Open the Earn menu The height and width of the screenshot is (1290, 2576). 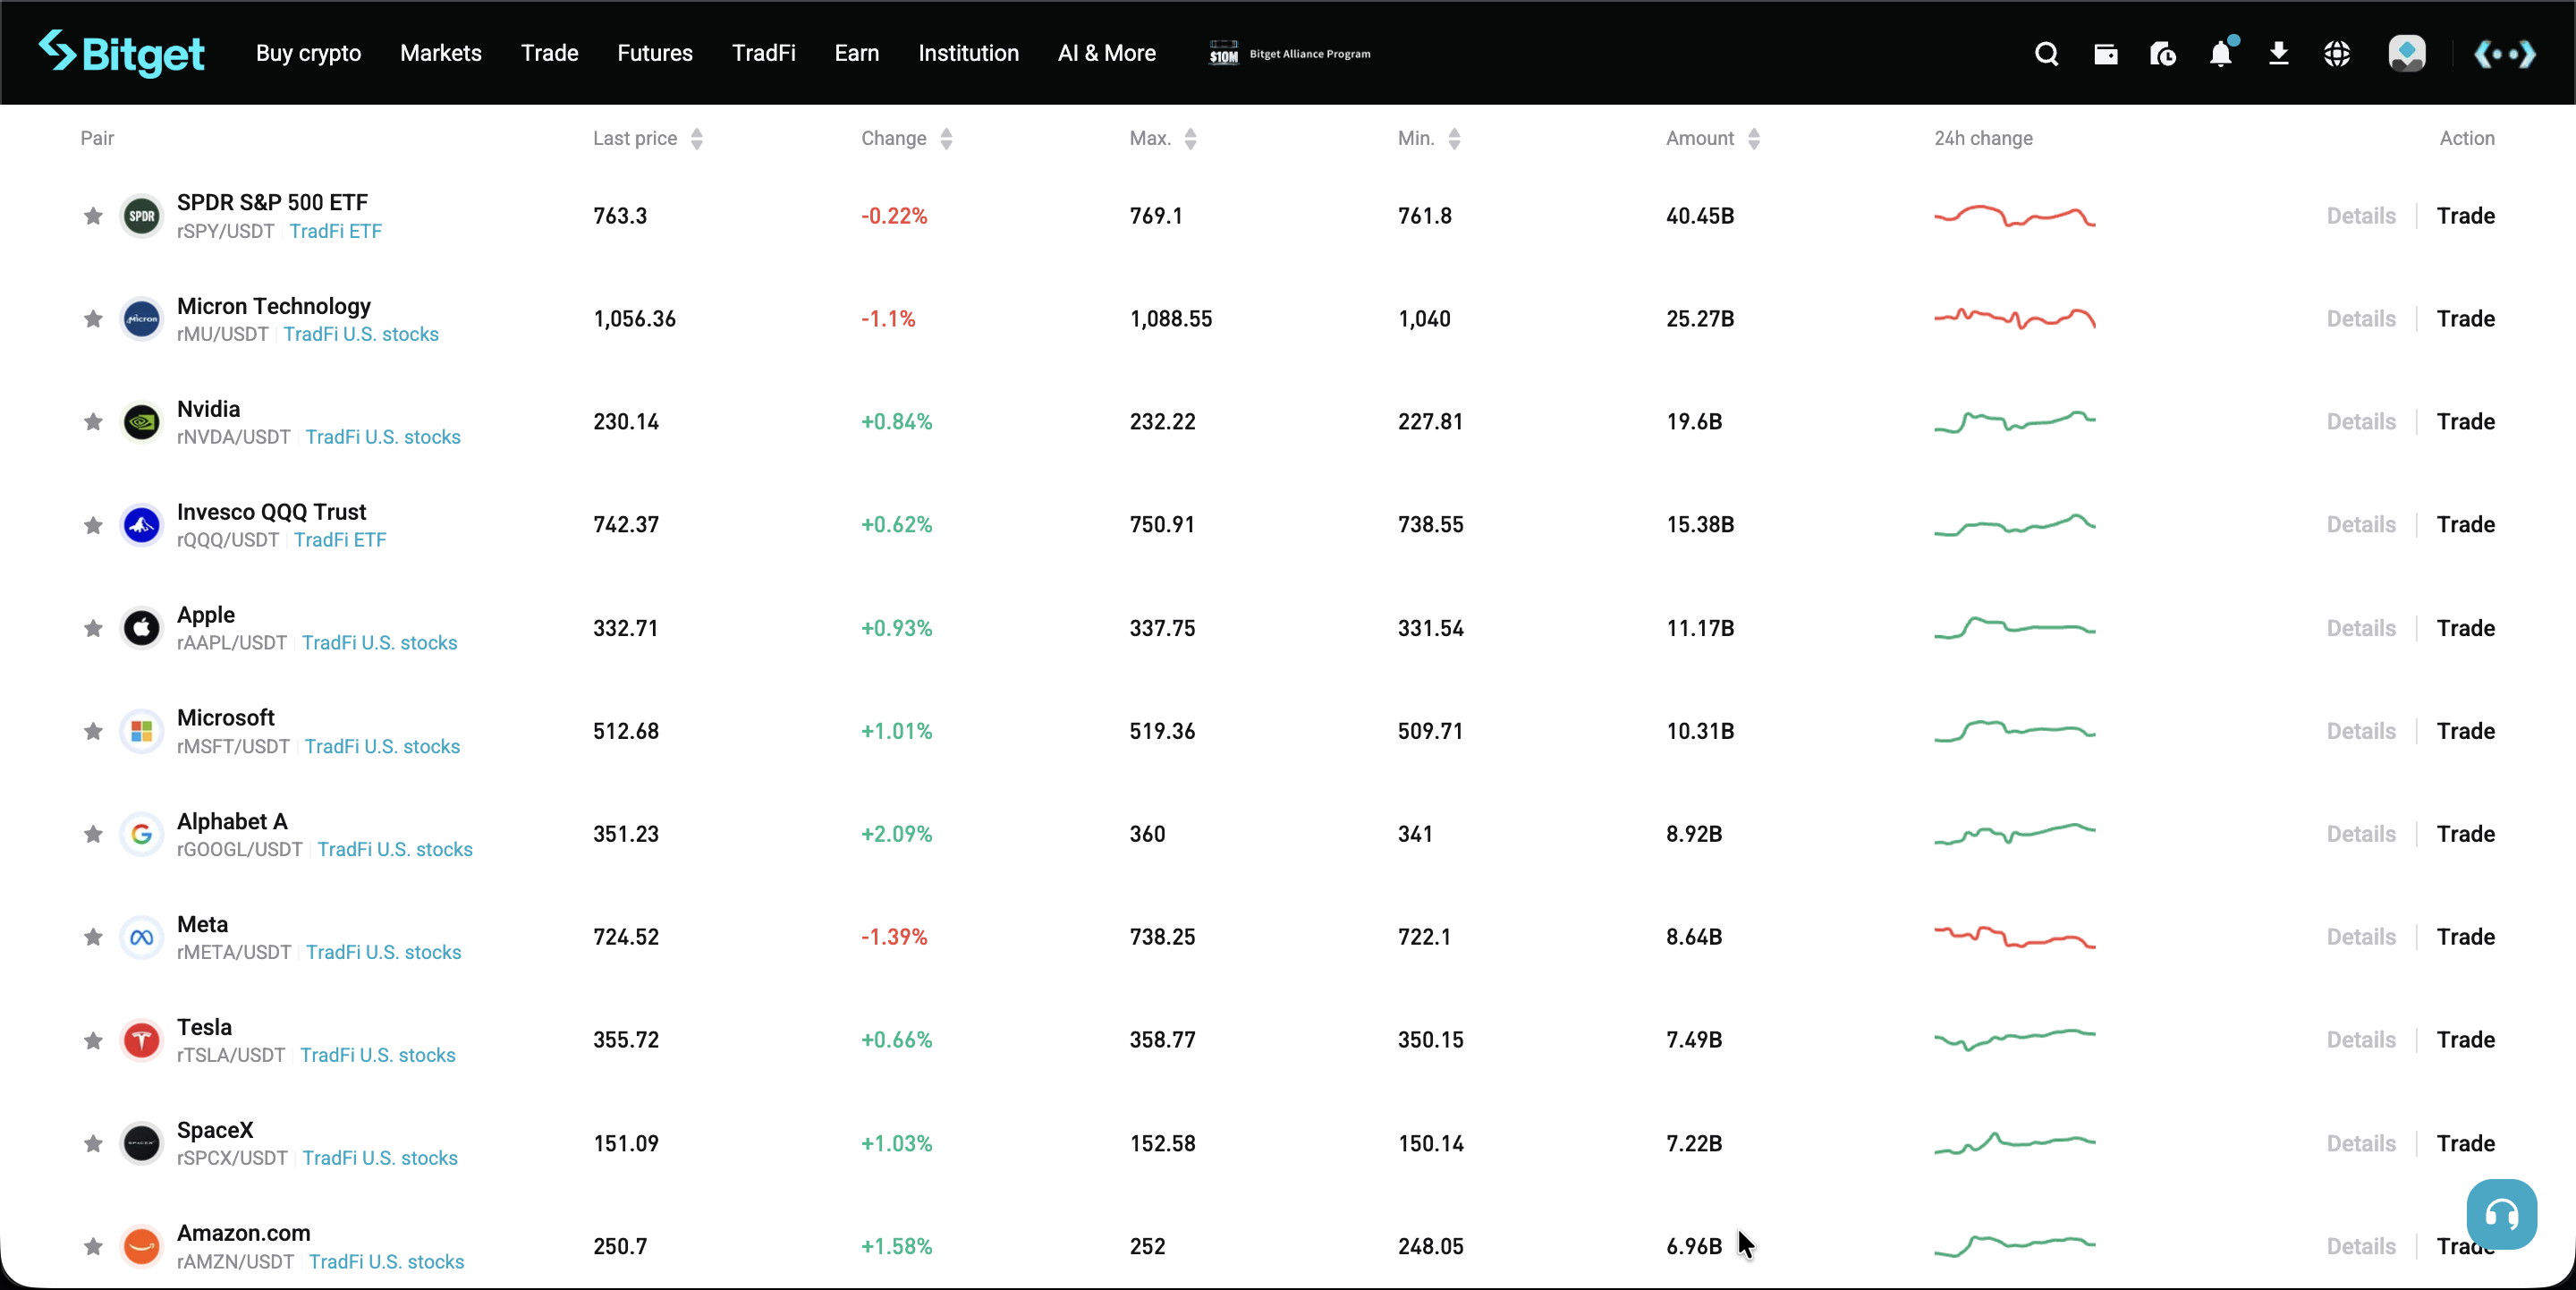pyautogui.click(x=857, y=53)
